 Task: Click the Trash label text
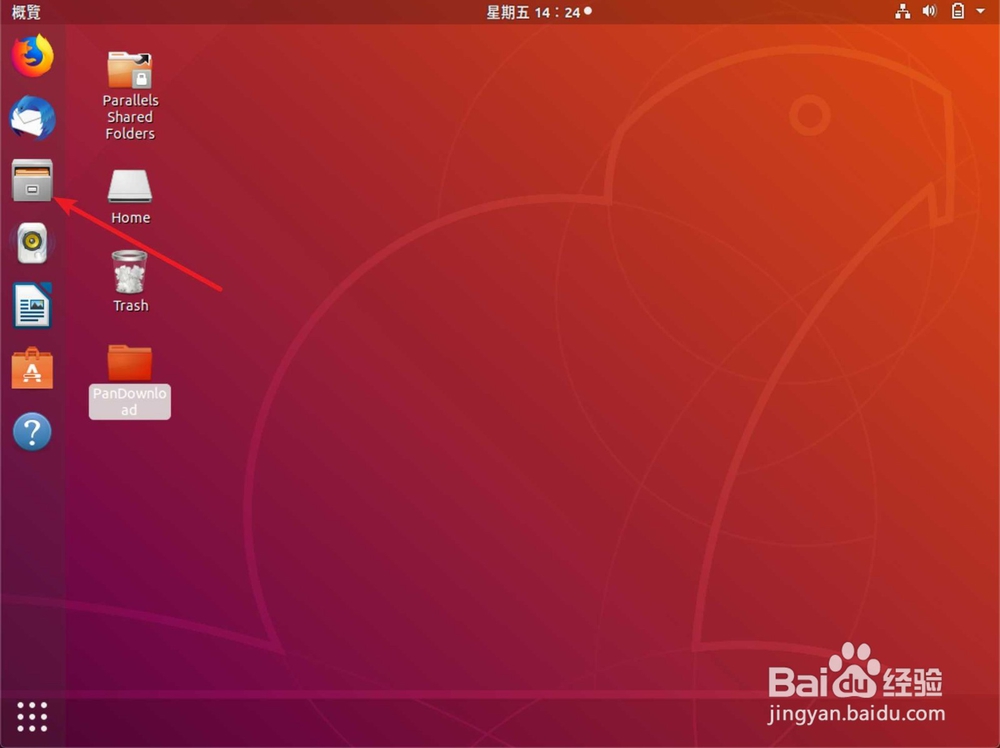coord(131,305)
